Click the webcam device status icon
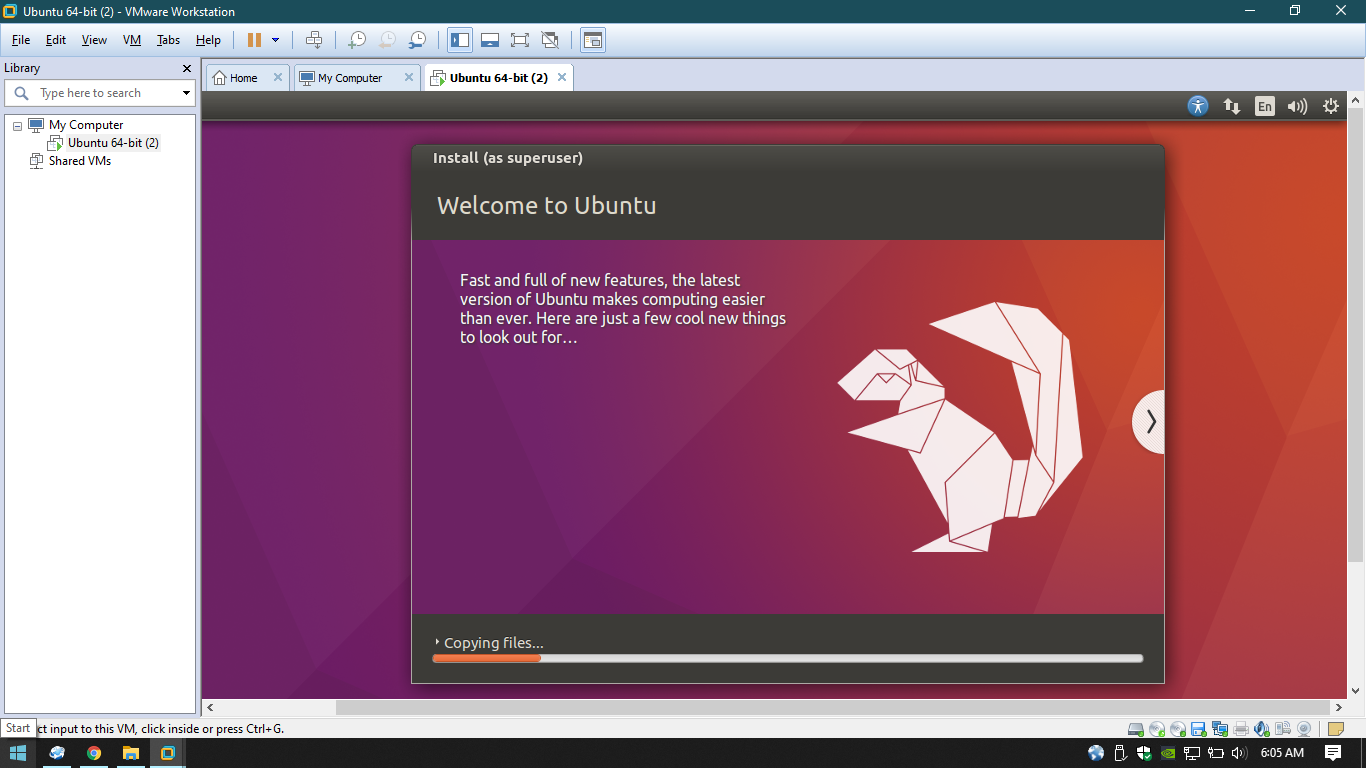This screenshot has height=768, width=1366. 1304,729
